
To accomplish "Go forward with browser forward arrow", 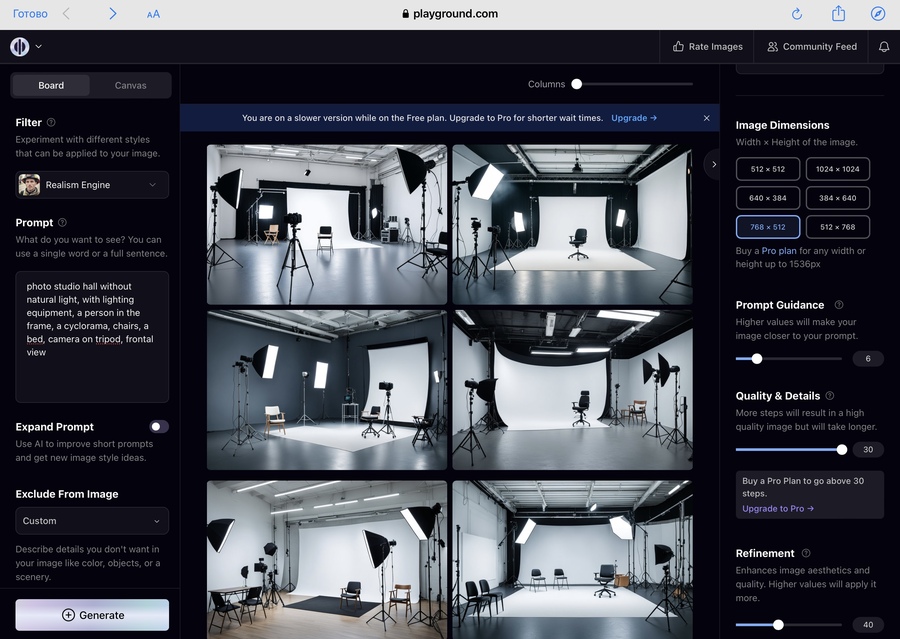I will pyautogui.click(x=112, y=14).
